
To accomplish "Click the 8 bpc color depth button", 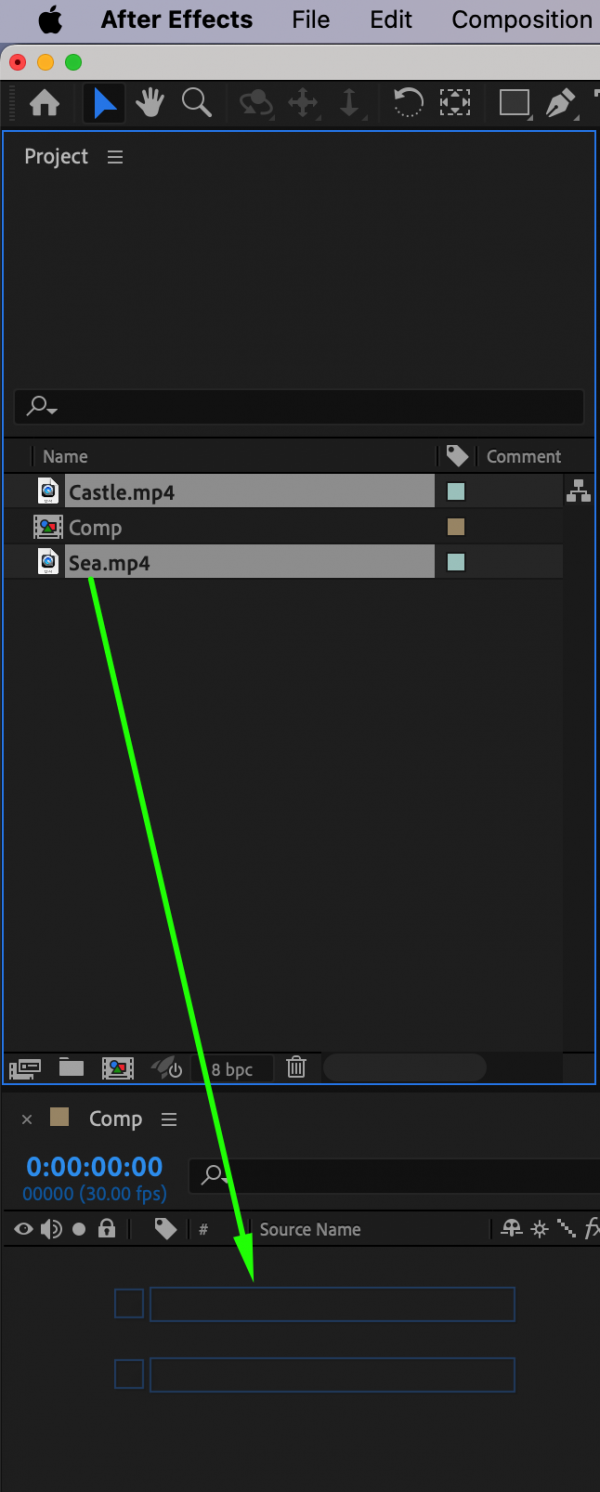I will tap(232, 1069).
